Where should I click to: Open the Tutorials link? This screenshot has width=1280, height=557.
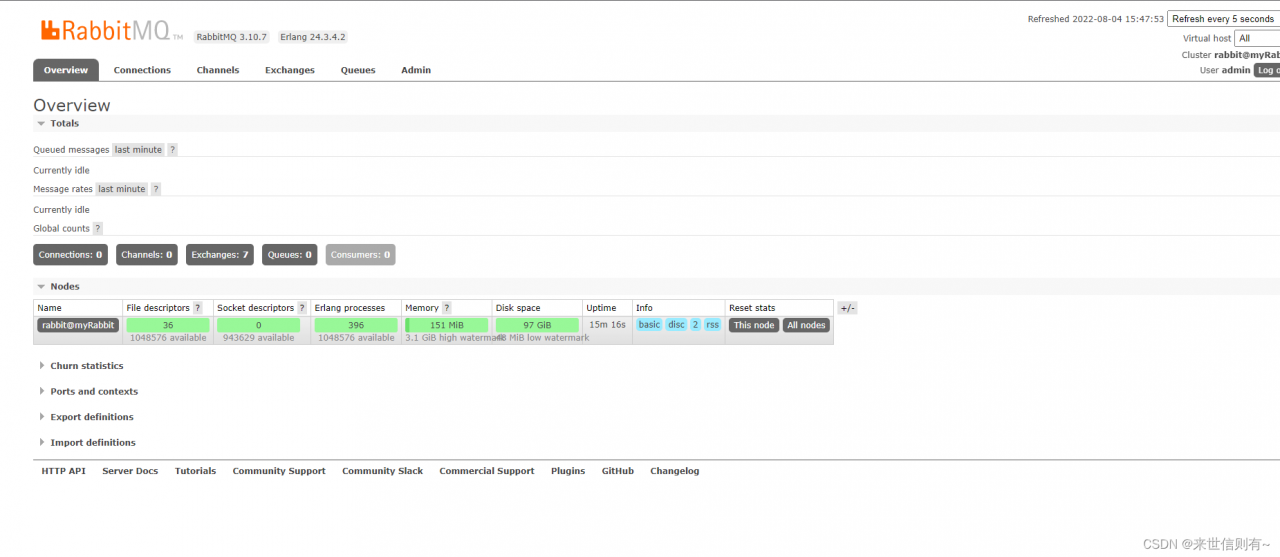click(195, 471)
